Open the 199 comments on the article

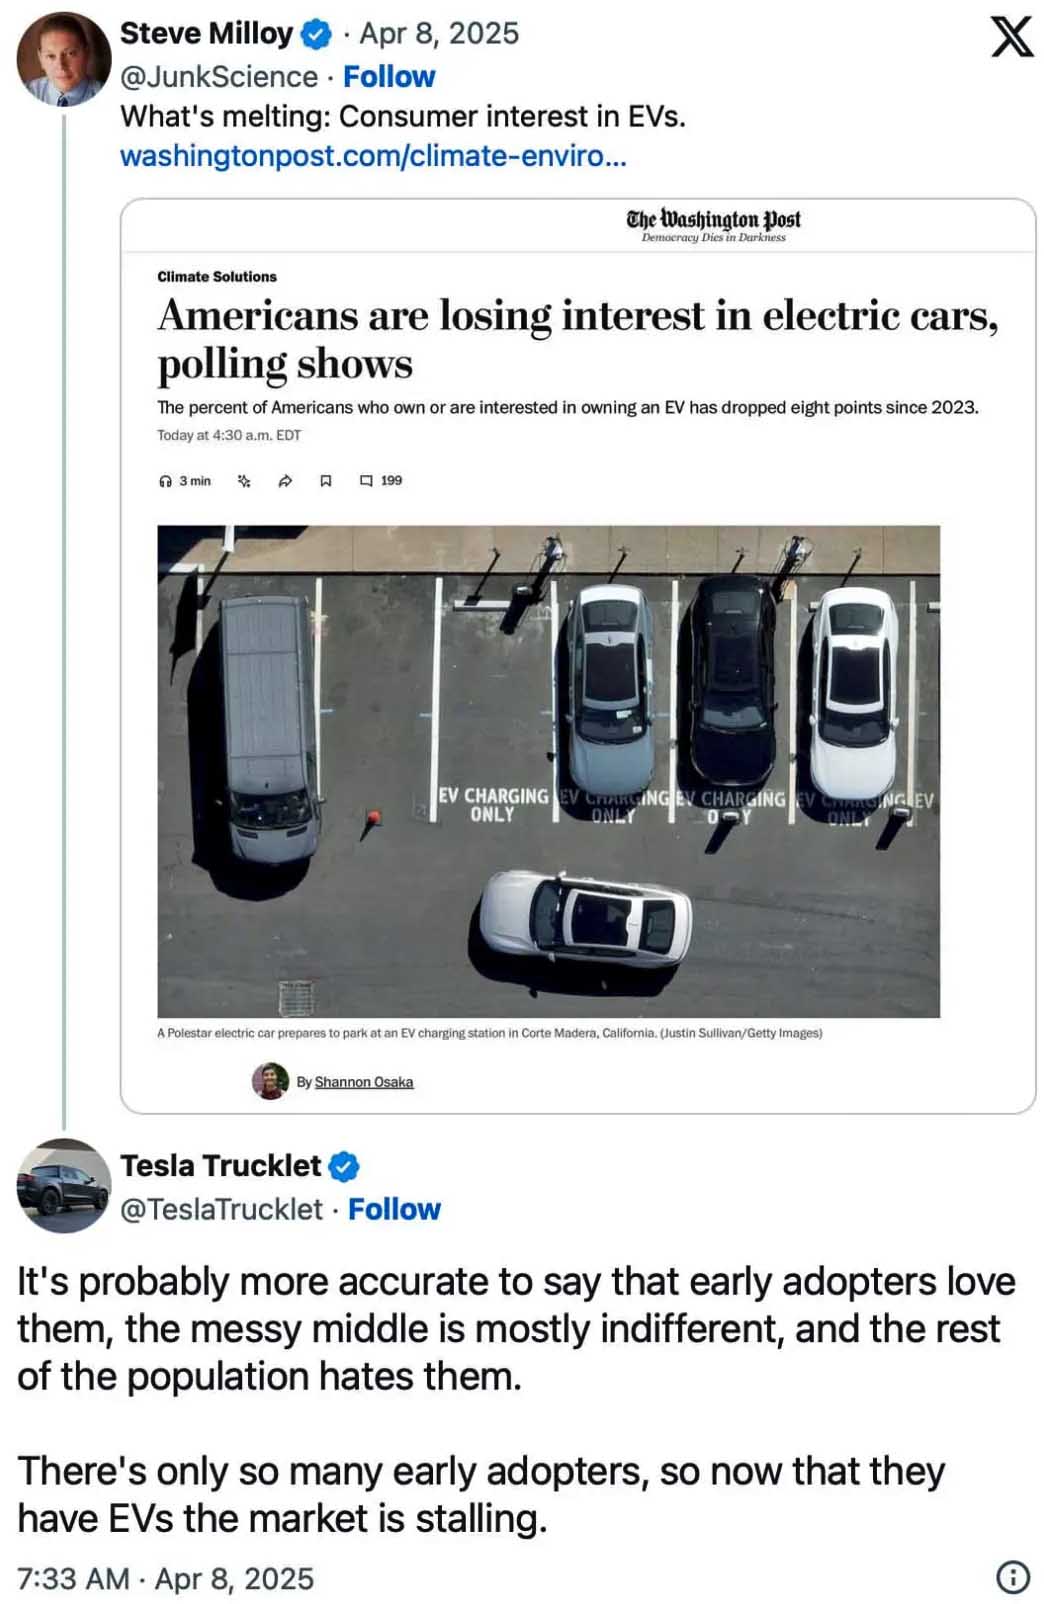click(377, 481)
